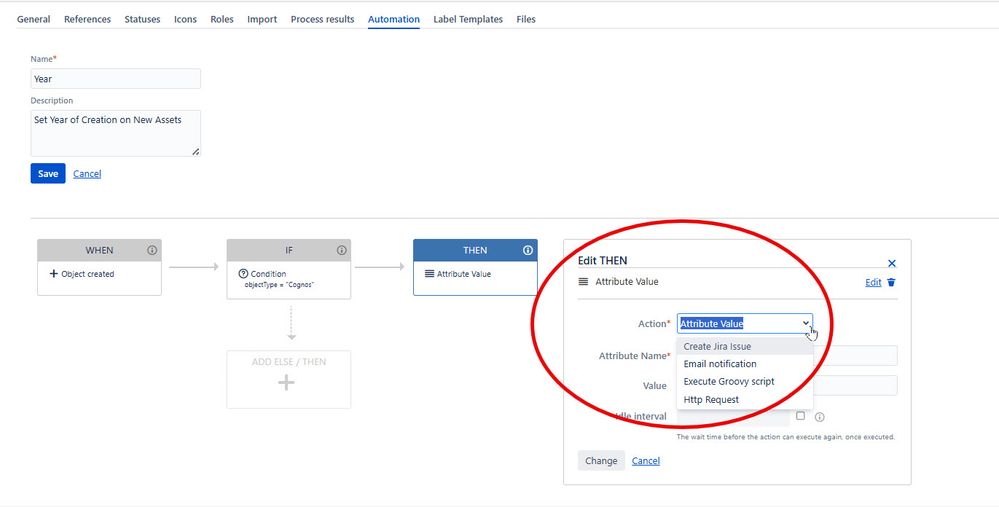Click the Change button
999x507 pixels.
(x=601, y=461)
